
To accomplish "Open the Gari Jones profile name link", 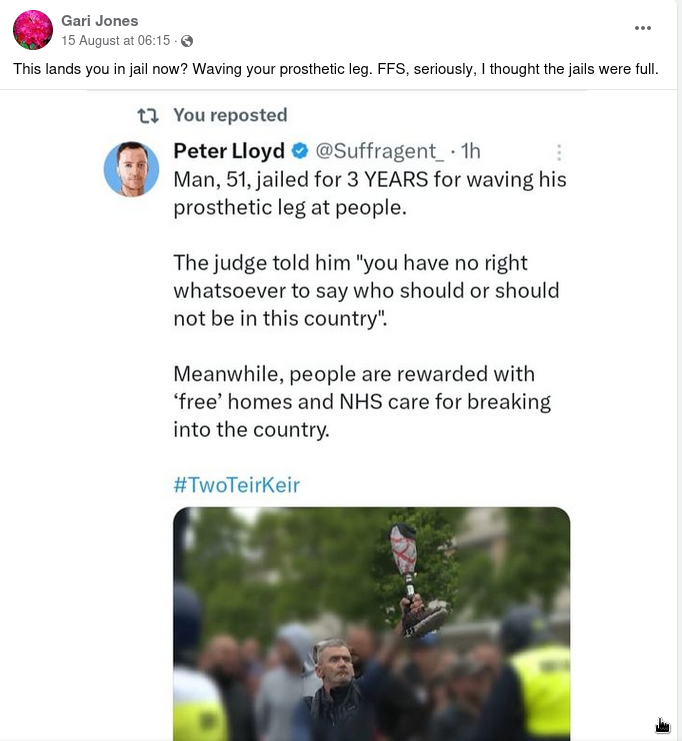I will point(100,21).
